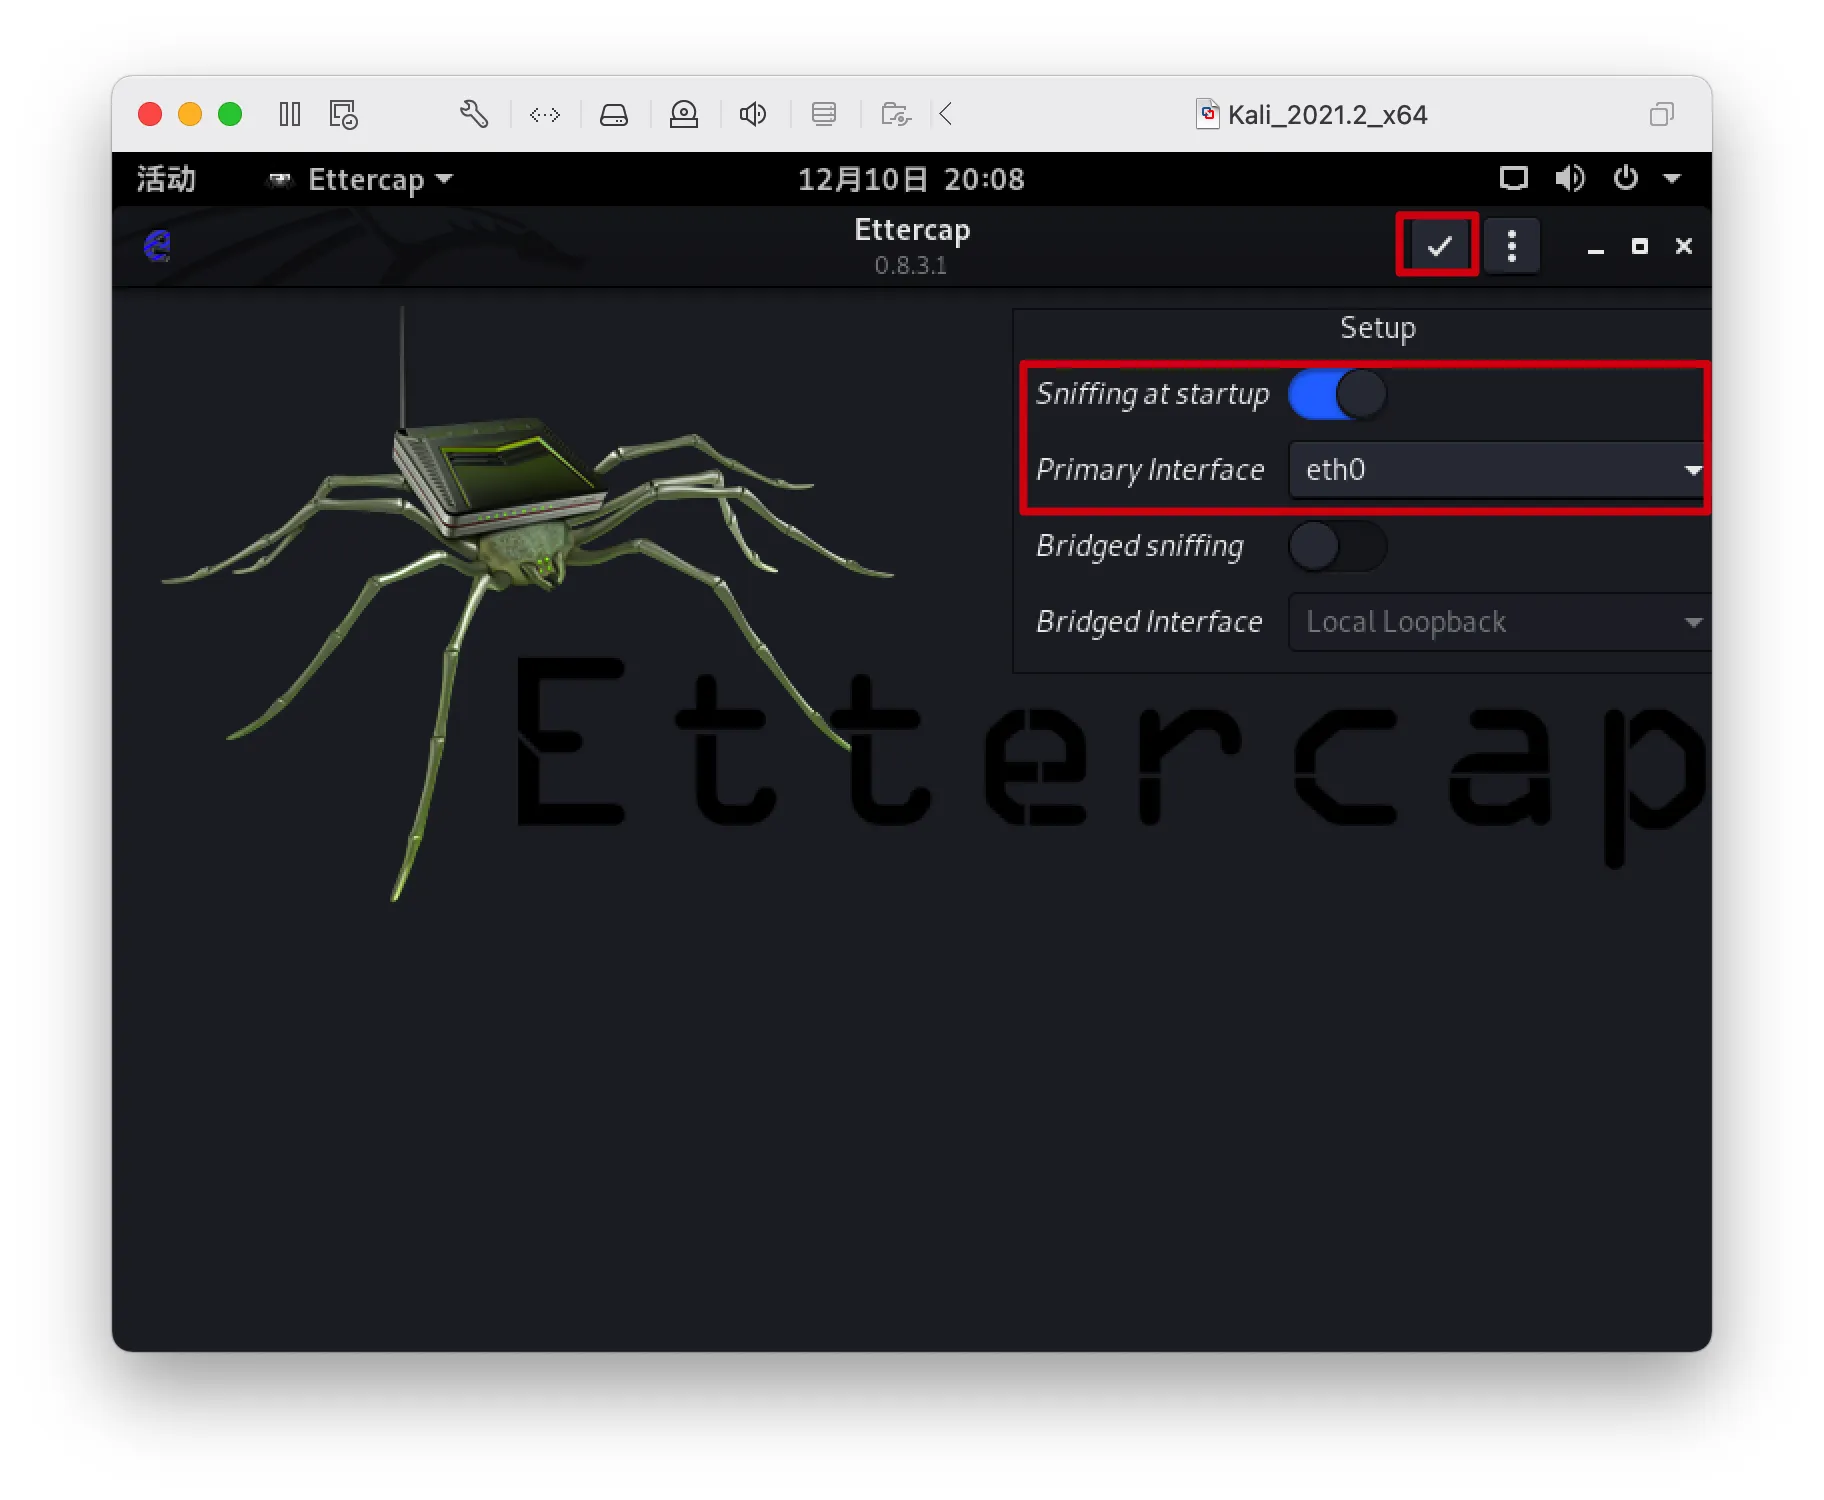Click the Sniffing at startup label
This screenshot has height=1500, width=1824.
point(1153,394)
